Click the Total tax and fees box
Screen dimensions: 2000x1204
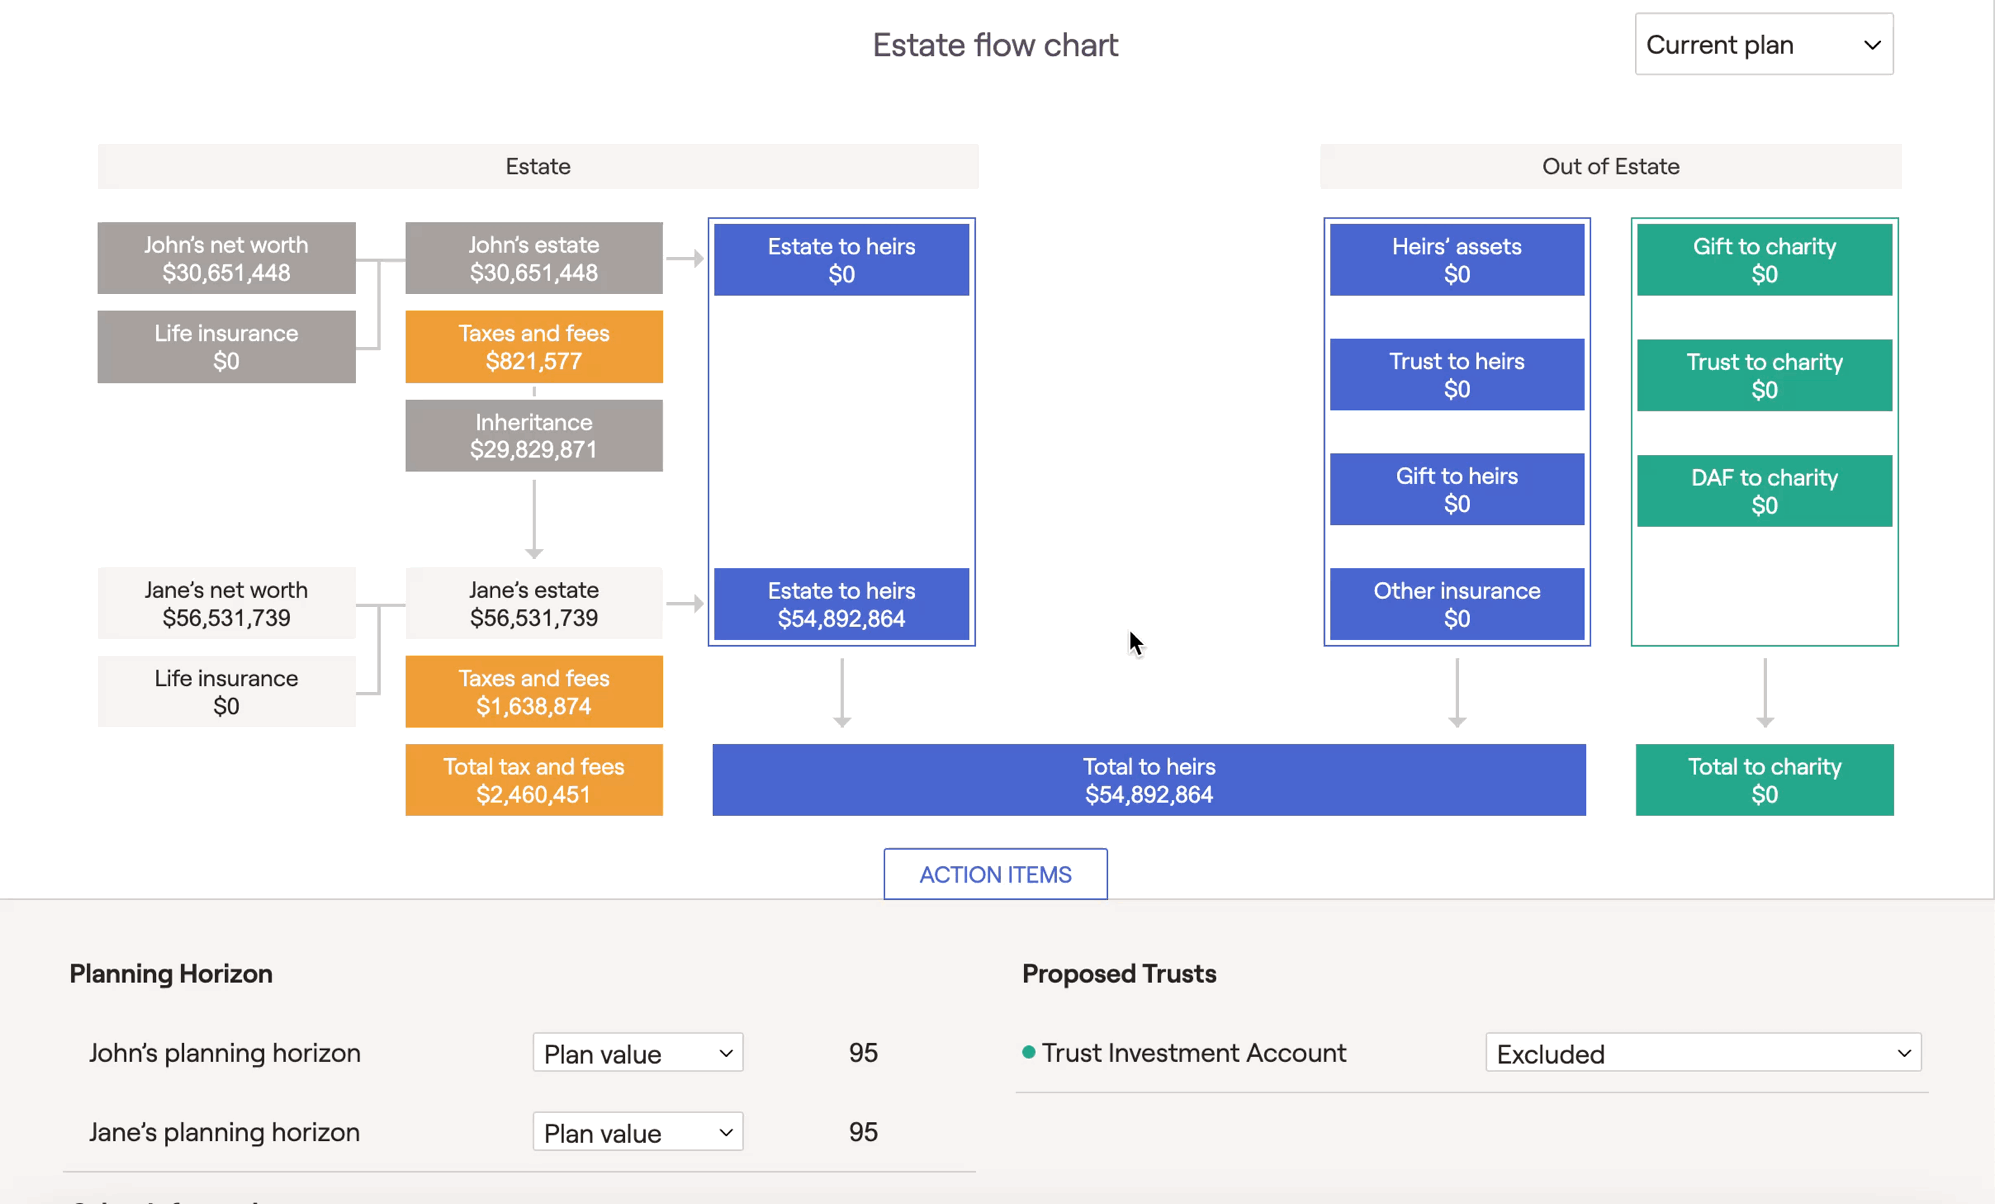[x=533, y=780]
